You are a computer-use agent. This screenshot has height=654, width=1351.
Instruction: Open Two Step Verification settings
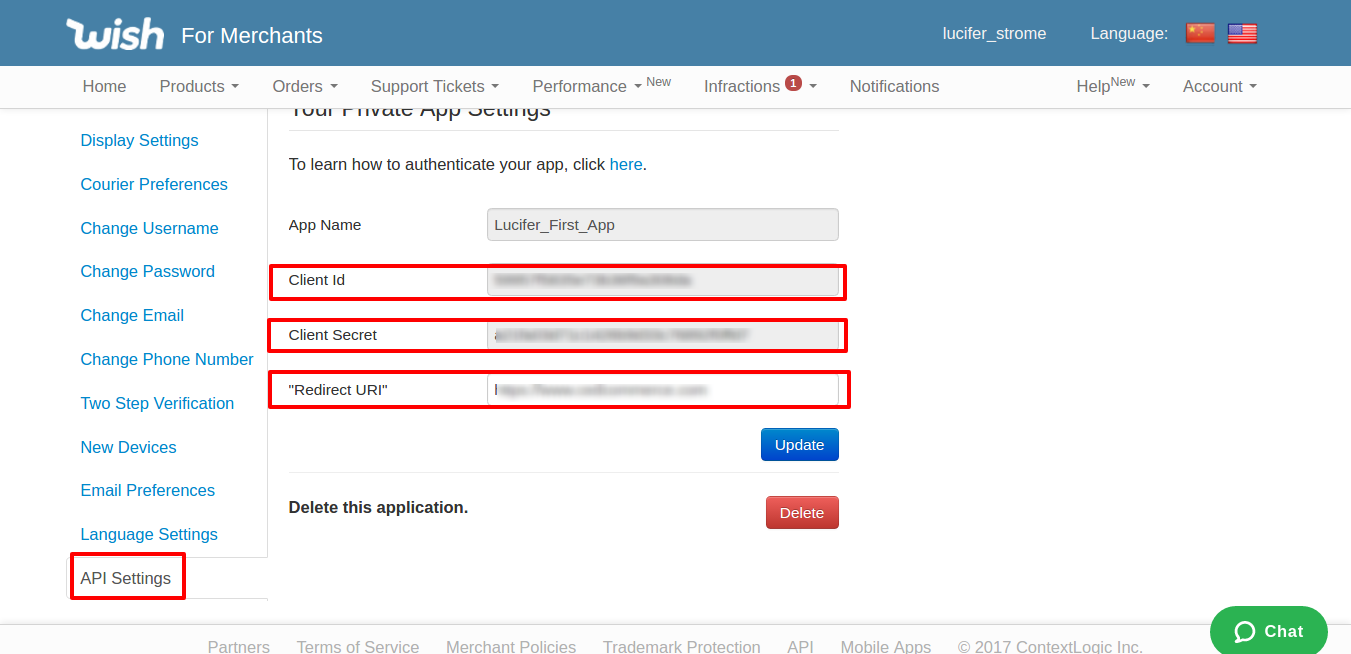(157, 404)
